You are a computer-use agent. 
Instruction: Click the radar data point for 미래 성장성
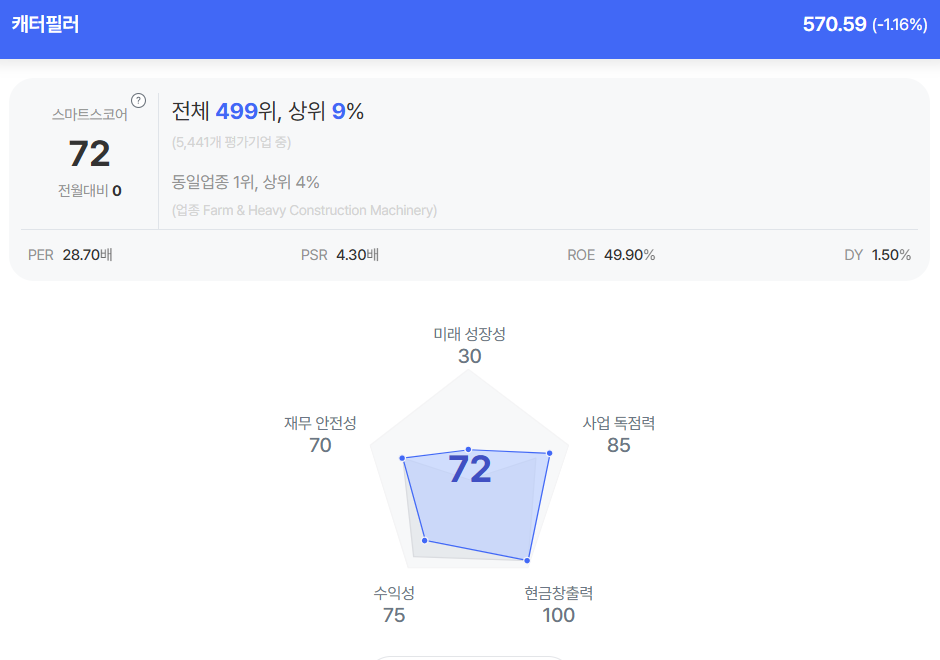[469, 450]
